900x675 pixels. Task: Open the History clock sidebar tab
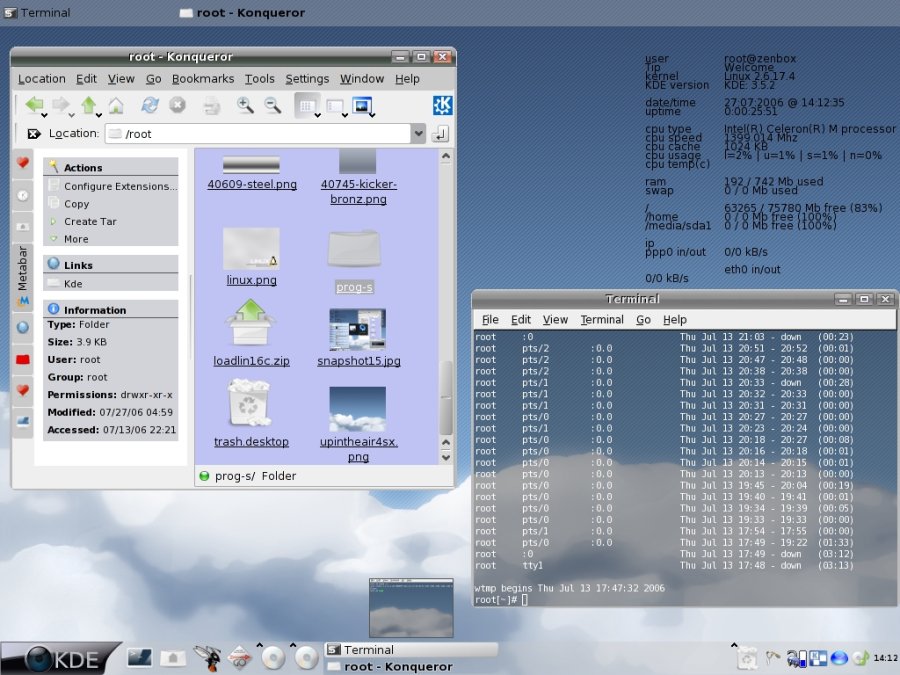pyautogui.click(x=22, y=196)
